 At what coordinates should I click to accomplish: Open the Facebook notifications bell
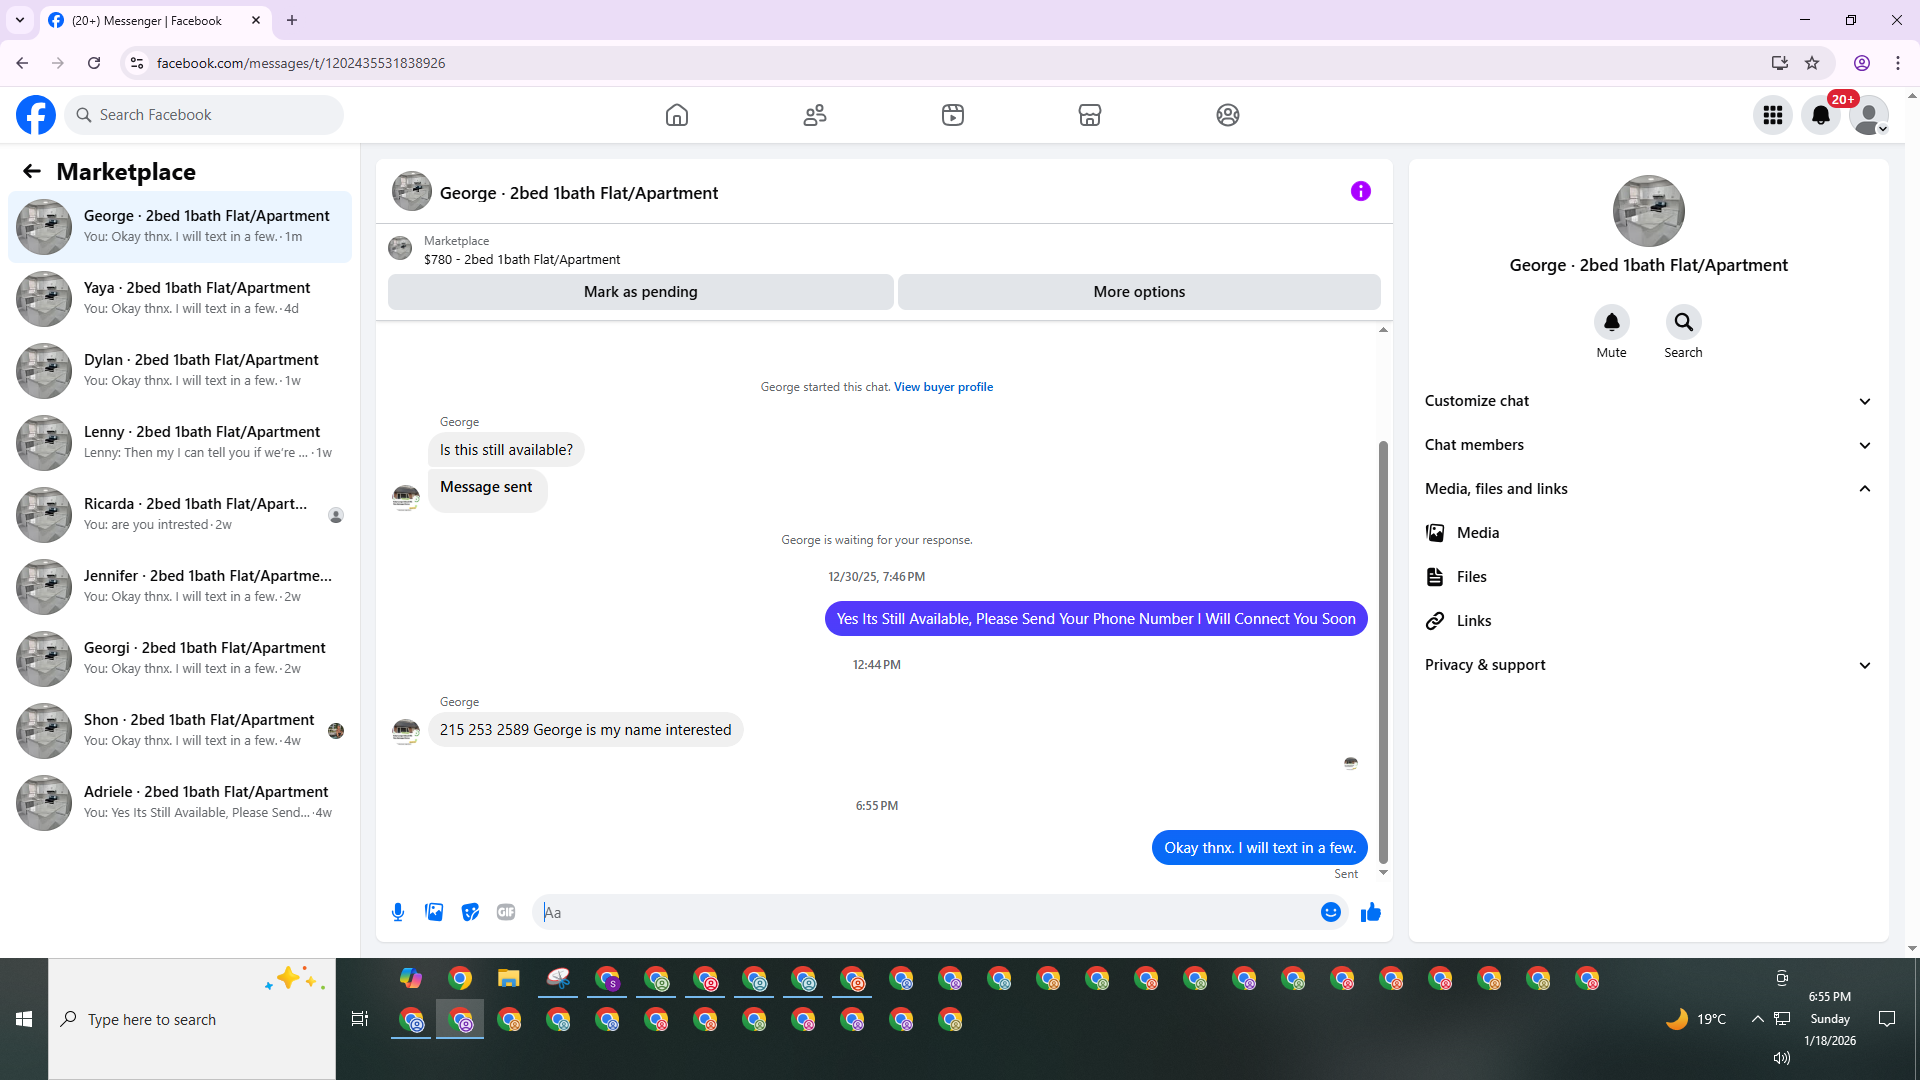click(1820, 115)
